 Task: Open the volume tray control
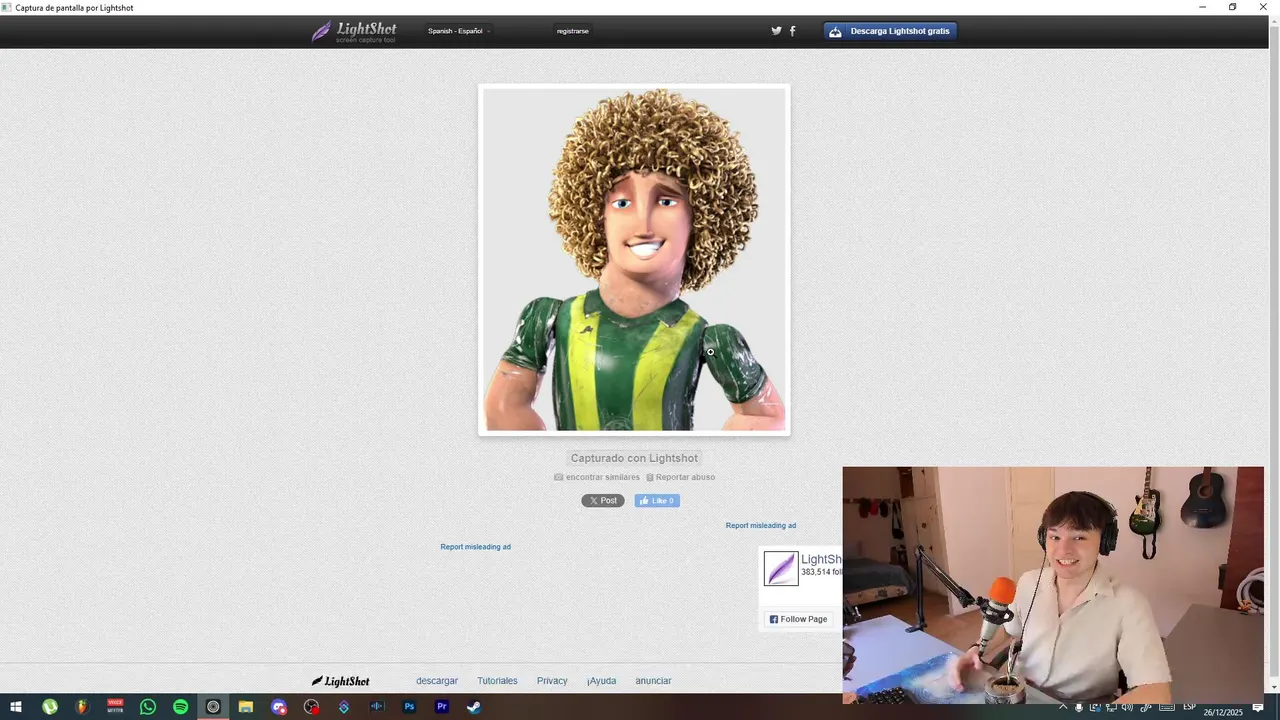[x=1127, y=707]
